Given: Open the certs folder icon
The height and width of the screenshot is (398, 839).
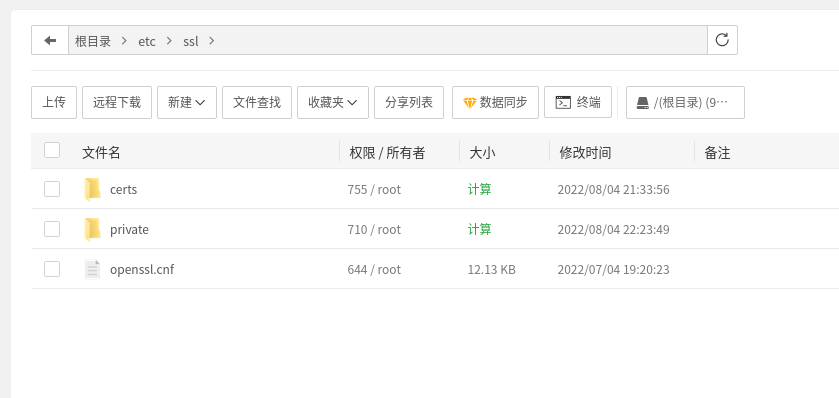Looking at the screenshot, I should 92,189.
